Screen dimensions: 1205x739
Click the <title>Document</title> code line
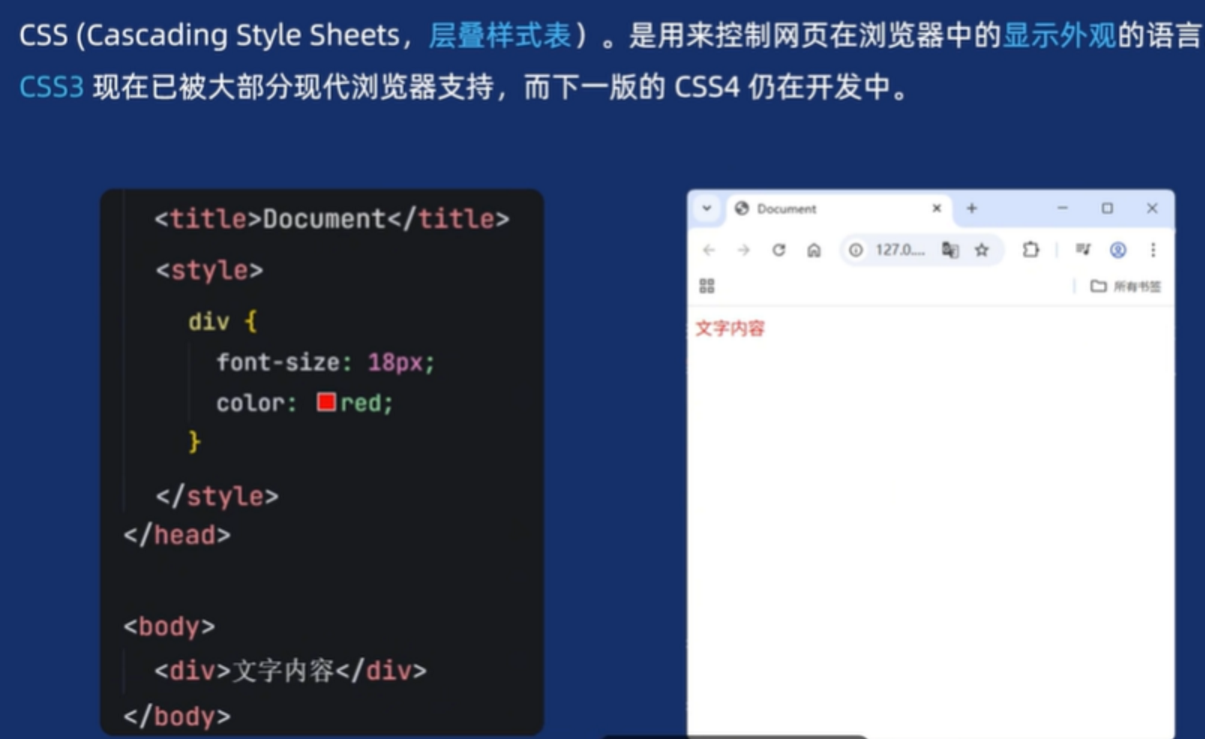click(x=332, y=218)
